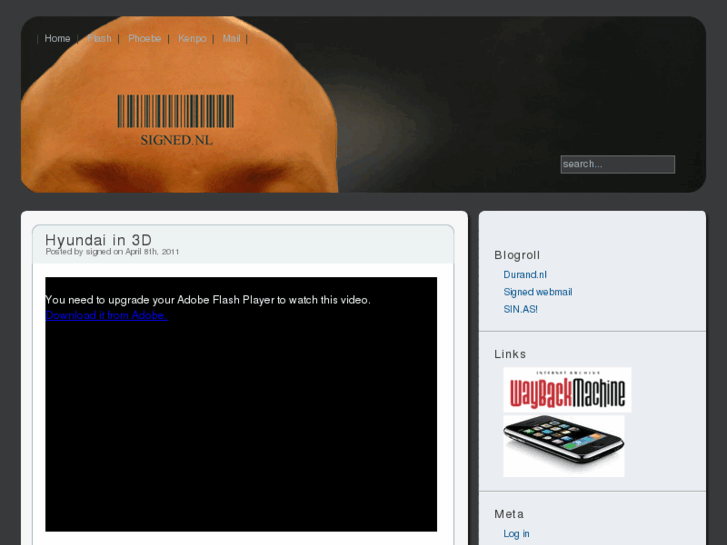This screenshot has width=727, height=545.
Task: Click the Links section heading
Action: pyautogui.click(x=510, y=354)
